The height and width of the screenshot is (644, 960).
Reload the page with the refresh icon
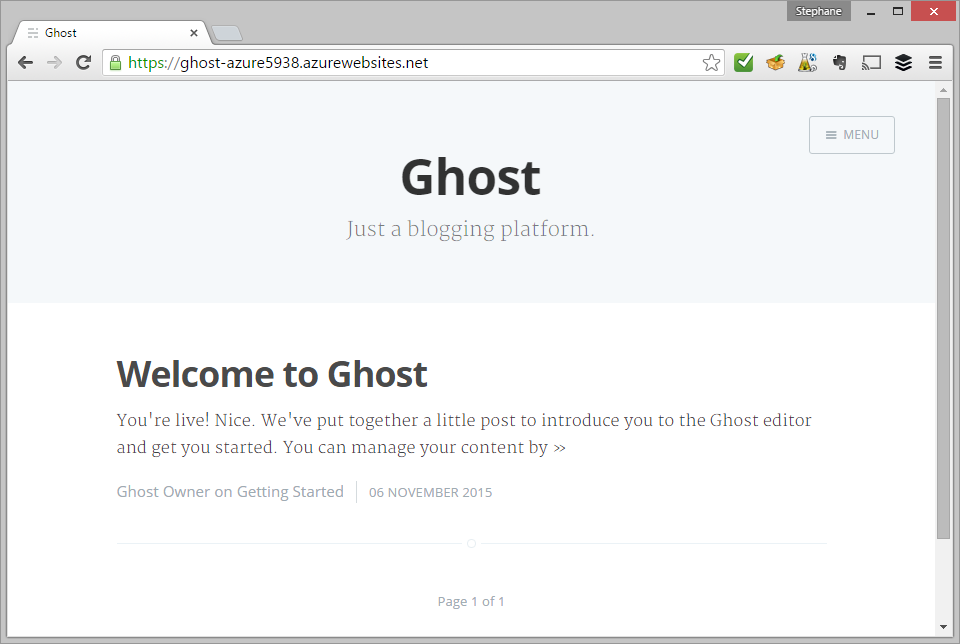[83, 62]
